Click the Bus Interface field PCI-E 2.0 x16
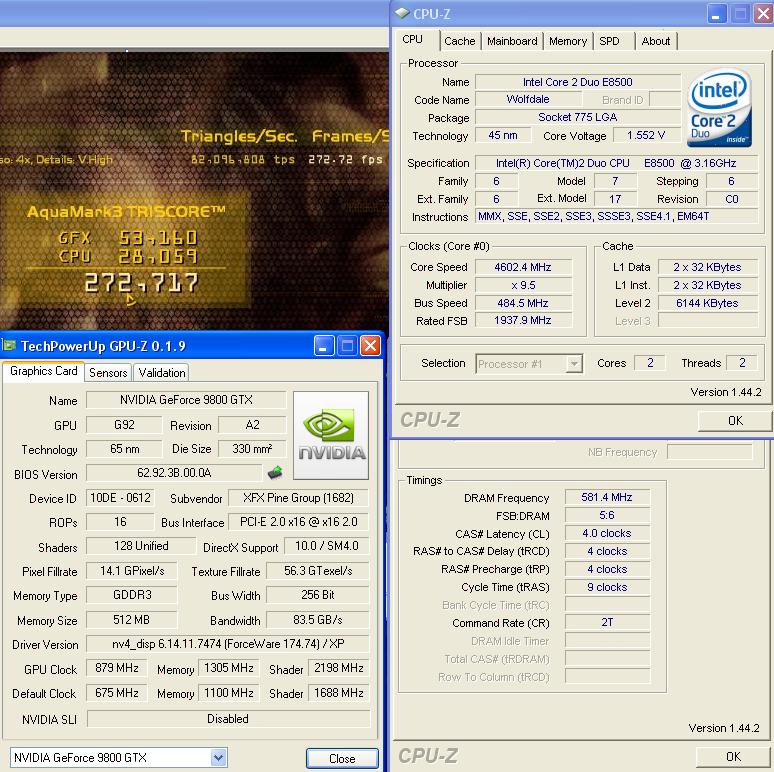 298,522
